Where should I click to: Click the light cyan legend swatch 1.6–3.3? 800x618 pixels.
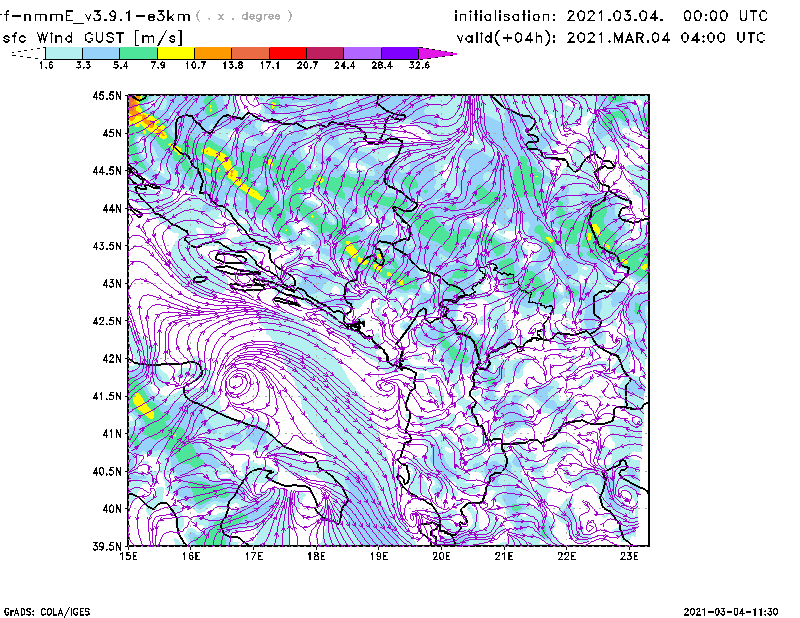[x=64, y=53]
